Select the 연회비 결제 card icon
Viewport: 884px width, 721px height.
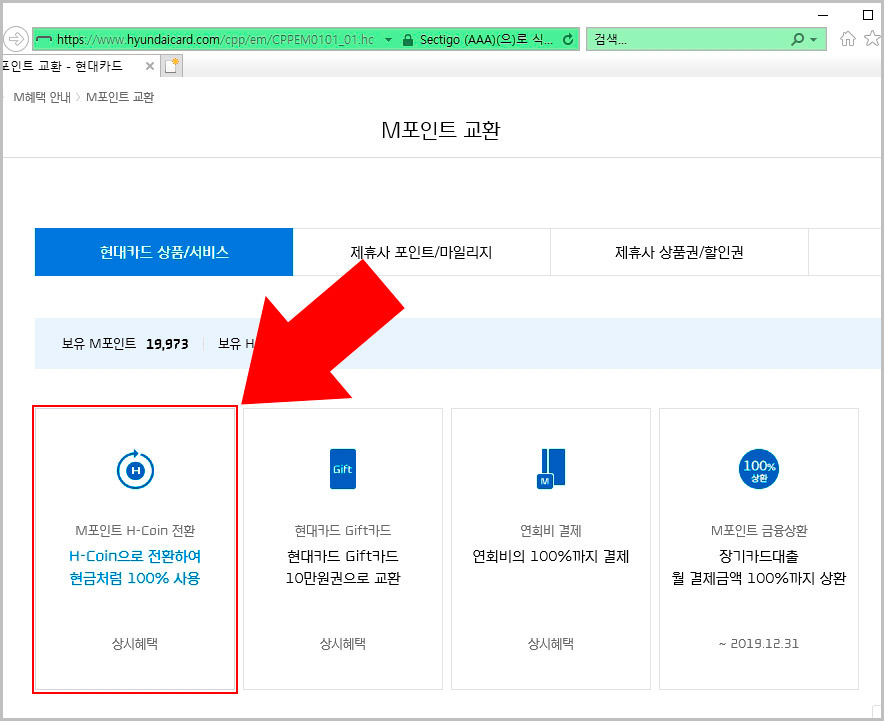tap(549, 467)
